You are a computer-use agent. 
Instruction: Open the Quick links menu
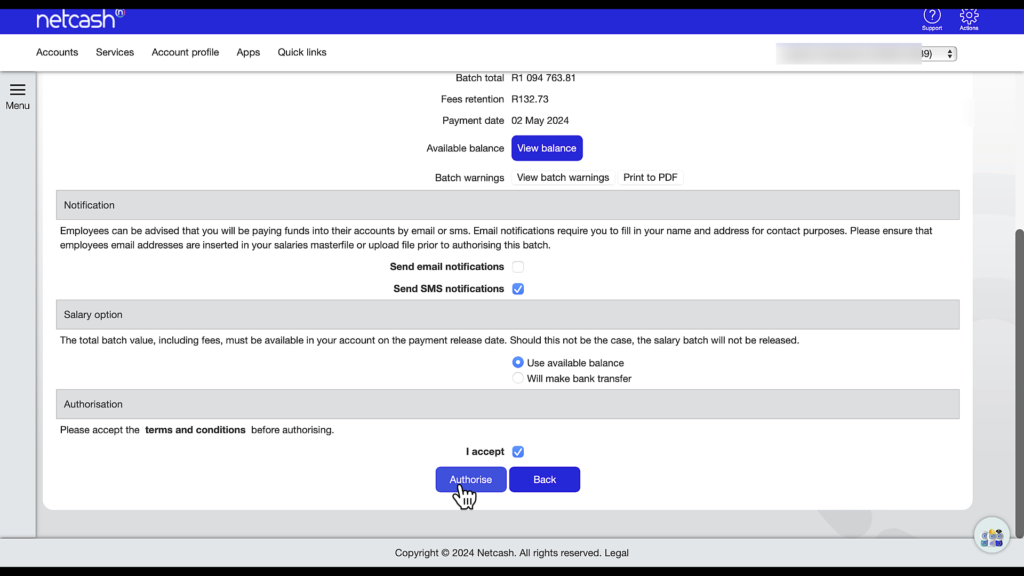(302, 52)
